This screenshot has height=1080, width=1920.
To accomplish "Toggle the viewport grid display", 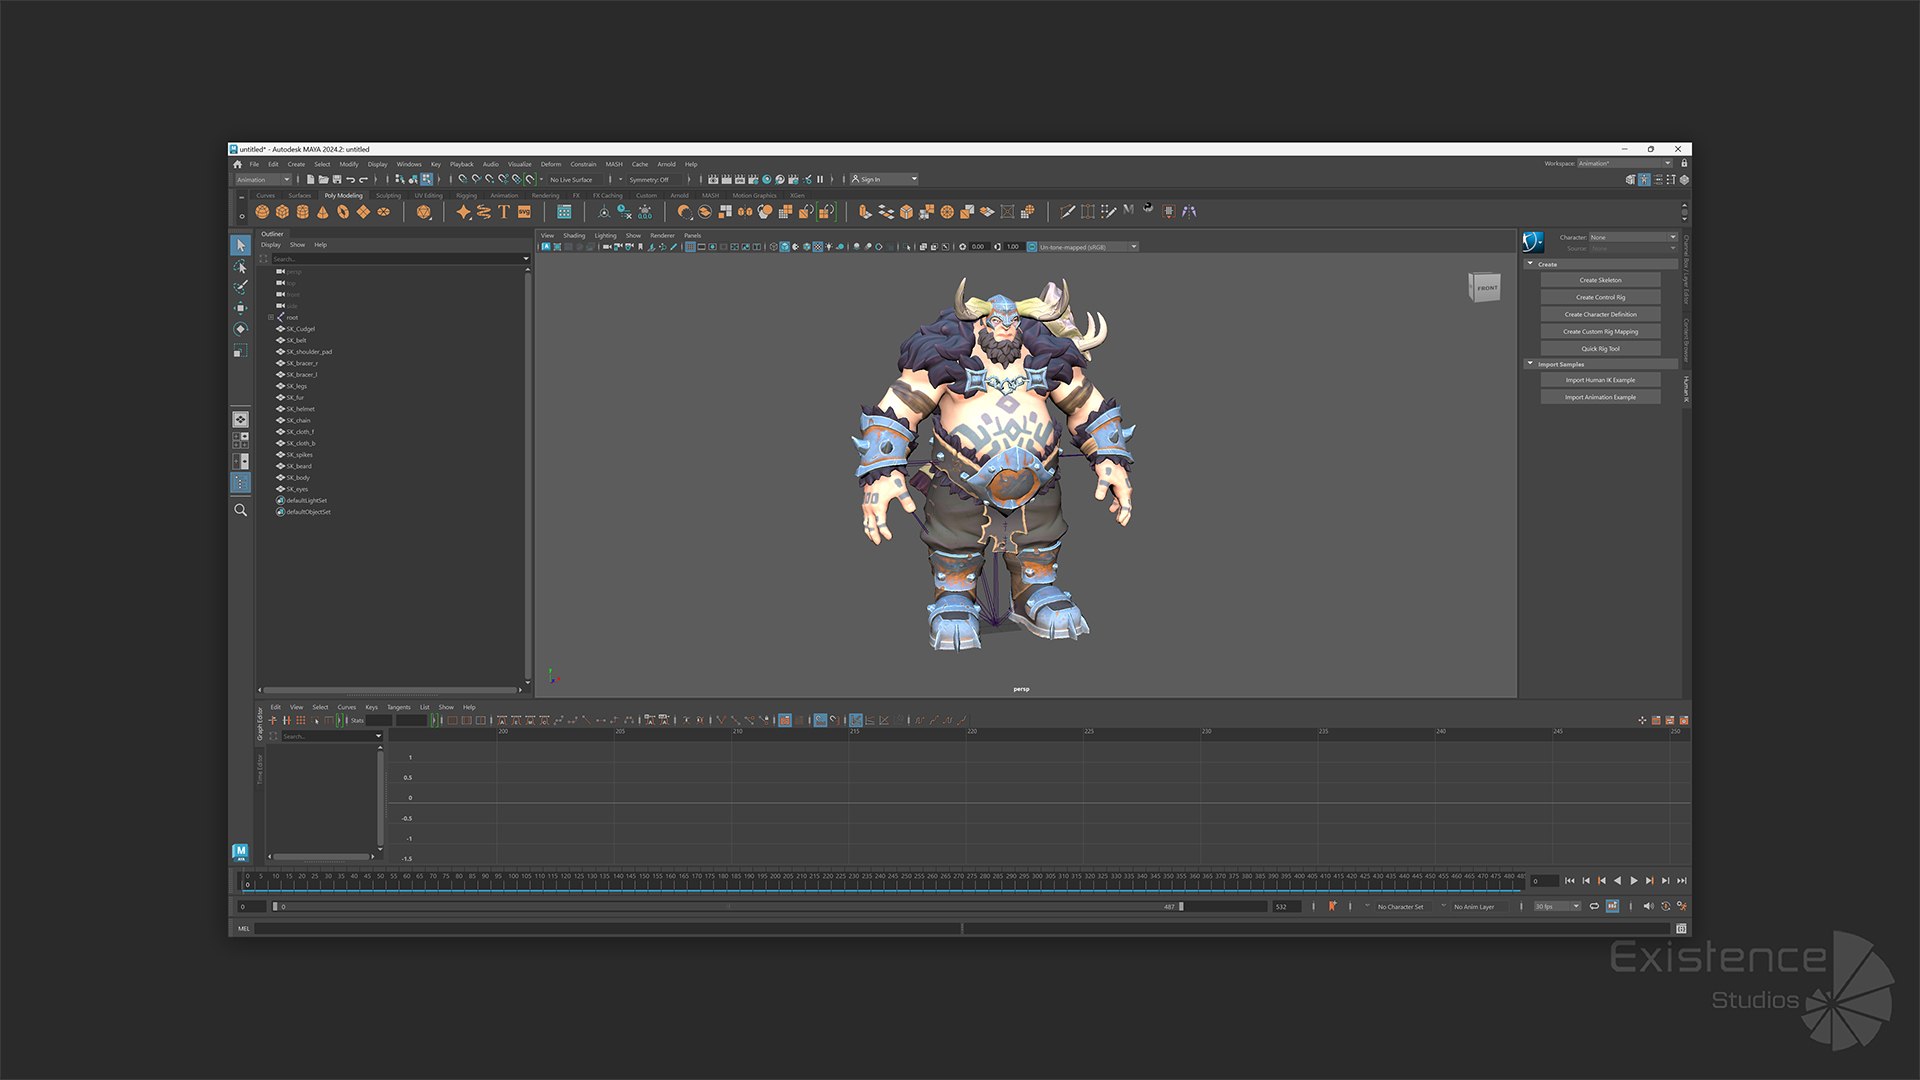I will (x=690, y=247).
